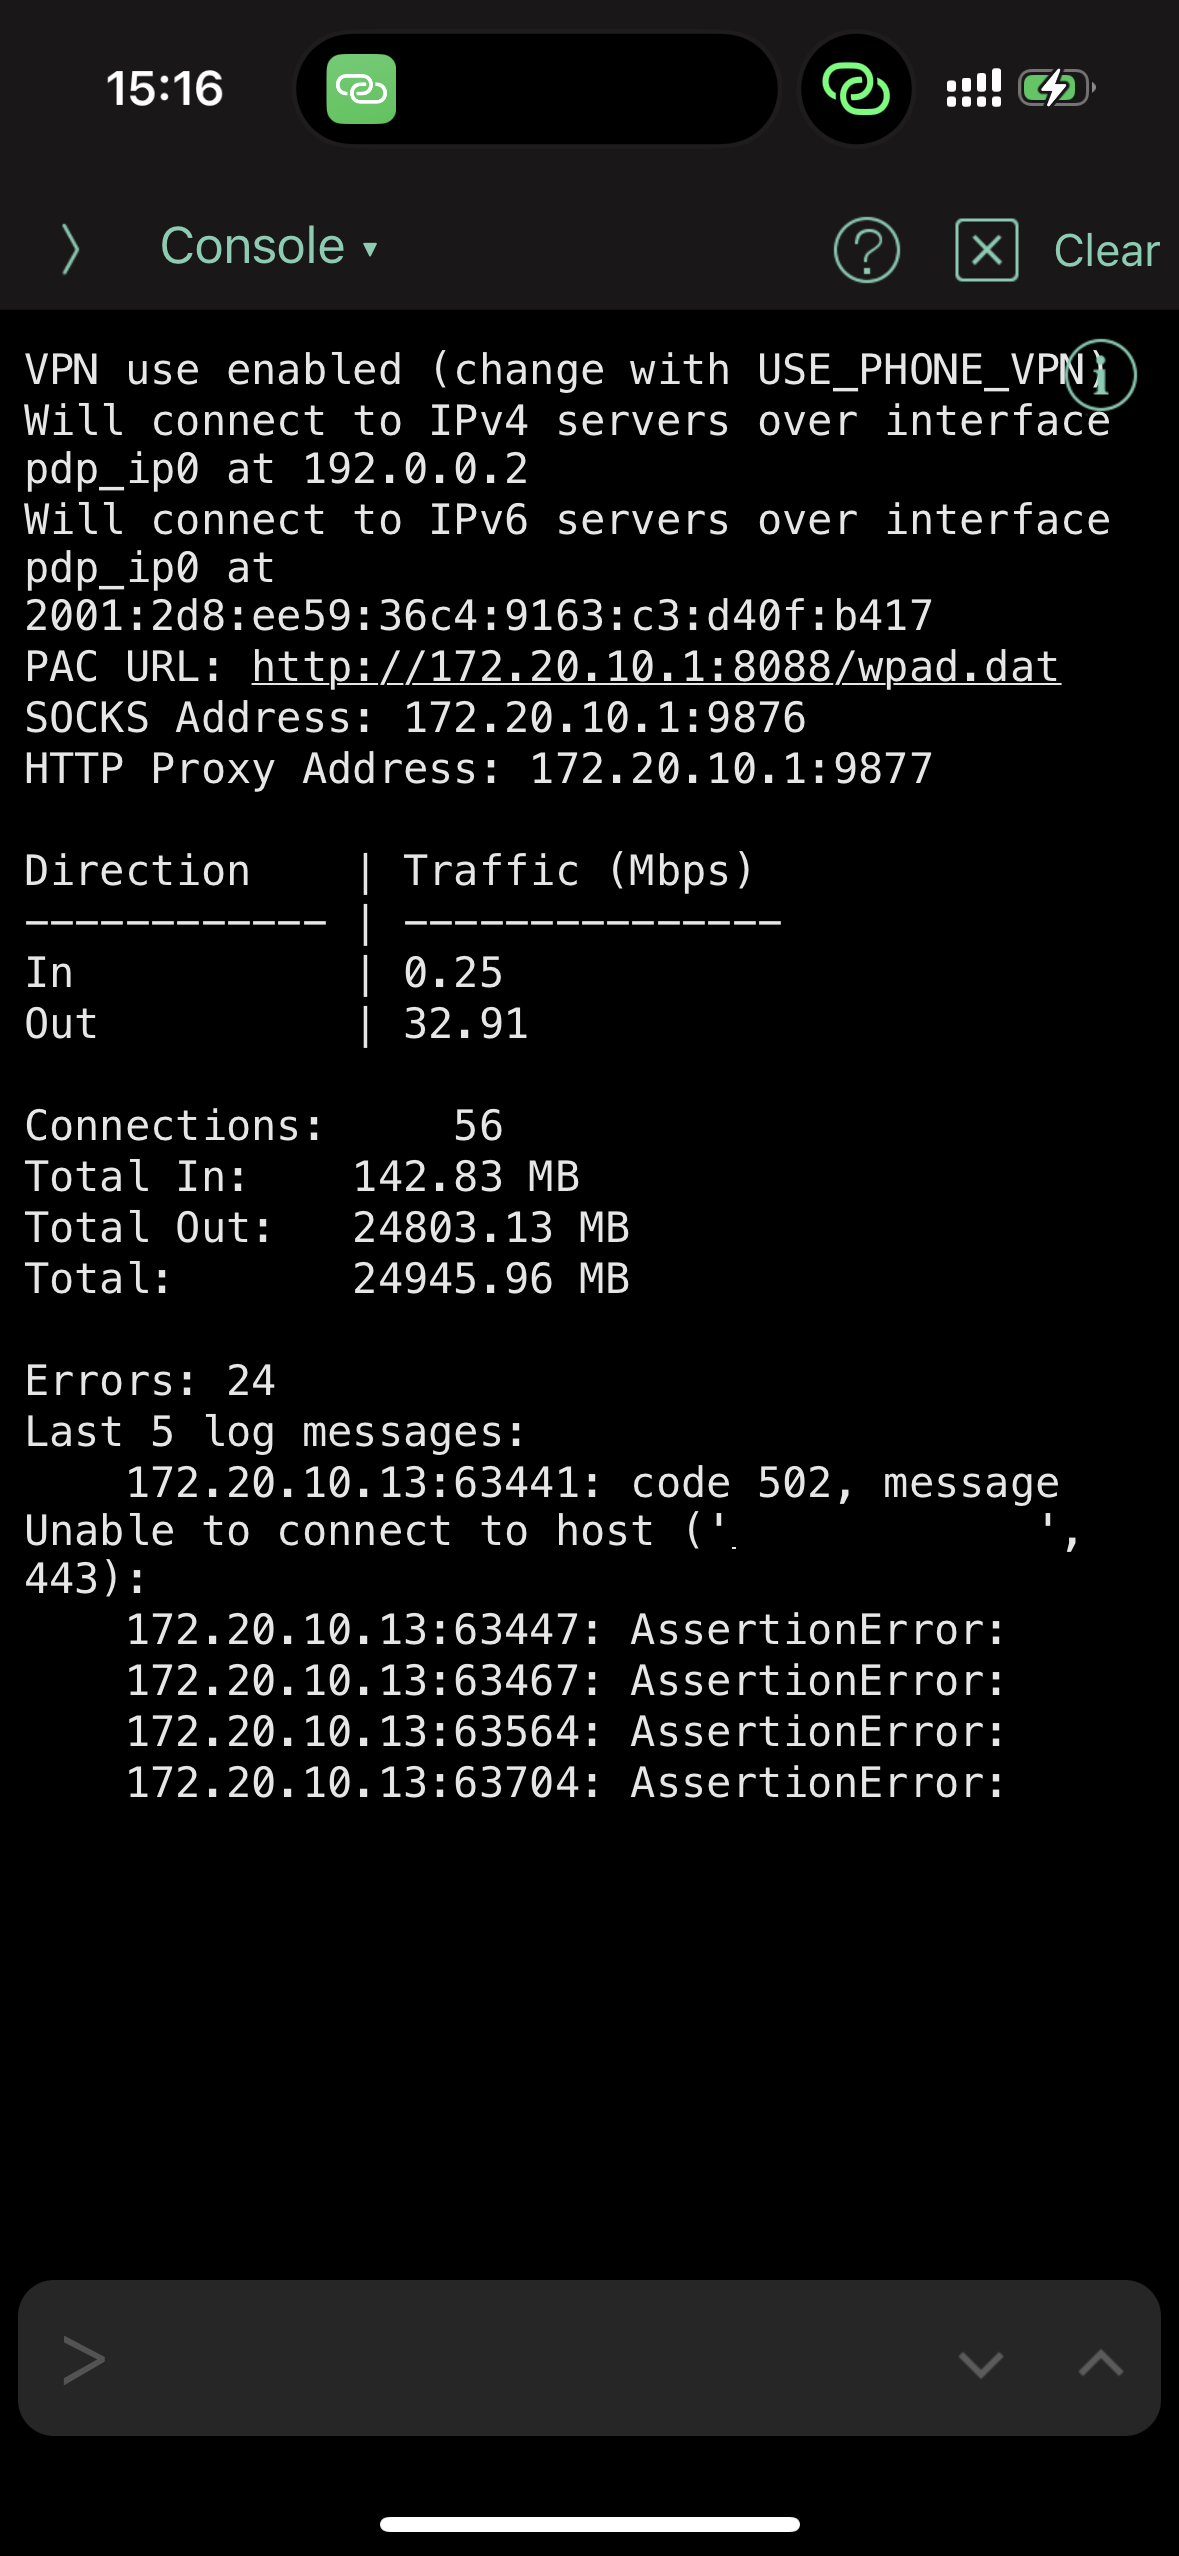
Task: Expand the sidebar with the left chevron
Action: pos(70,249)
